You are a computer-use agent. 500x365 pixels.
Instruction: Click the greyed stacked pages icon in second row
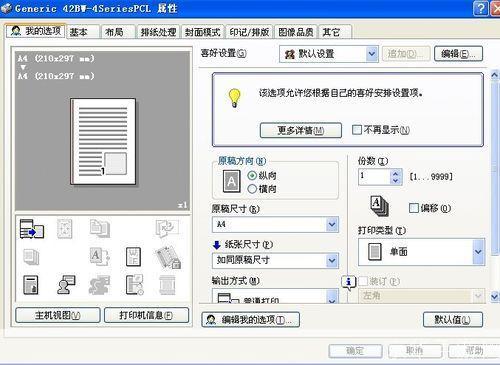31,257
